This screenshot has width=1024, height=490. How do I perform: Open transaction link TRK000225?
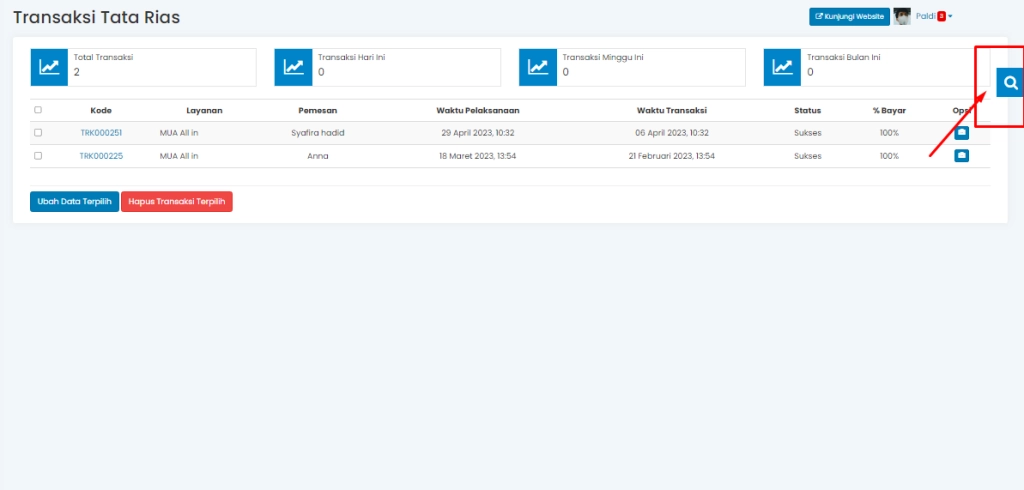click(x=101, y=156)
